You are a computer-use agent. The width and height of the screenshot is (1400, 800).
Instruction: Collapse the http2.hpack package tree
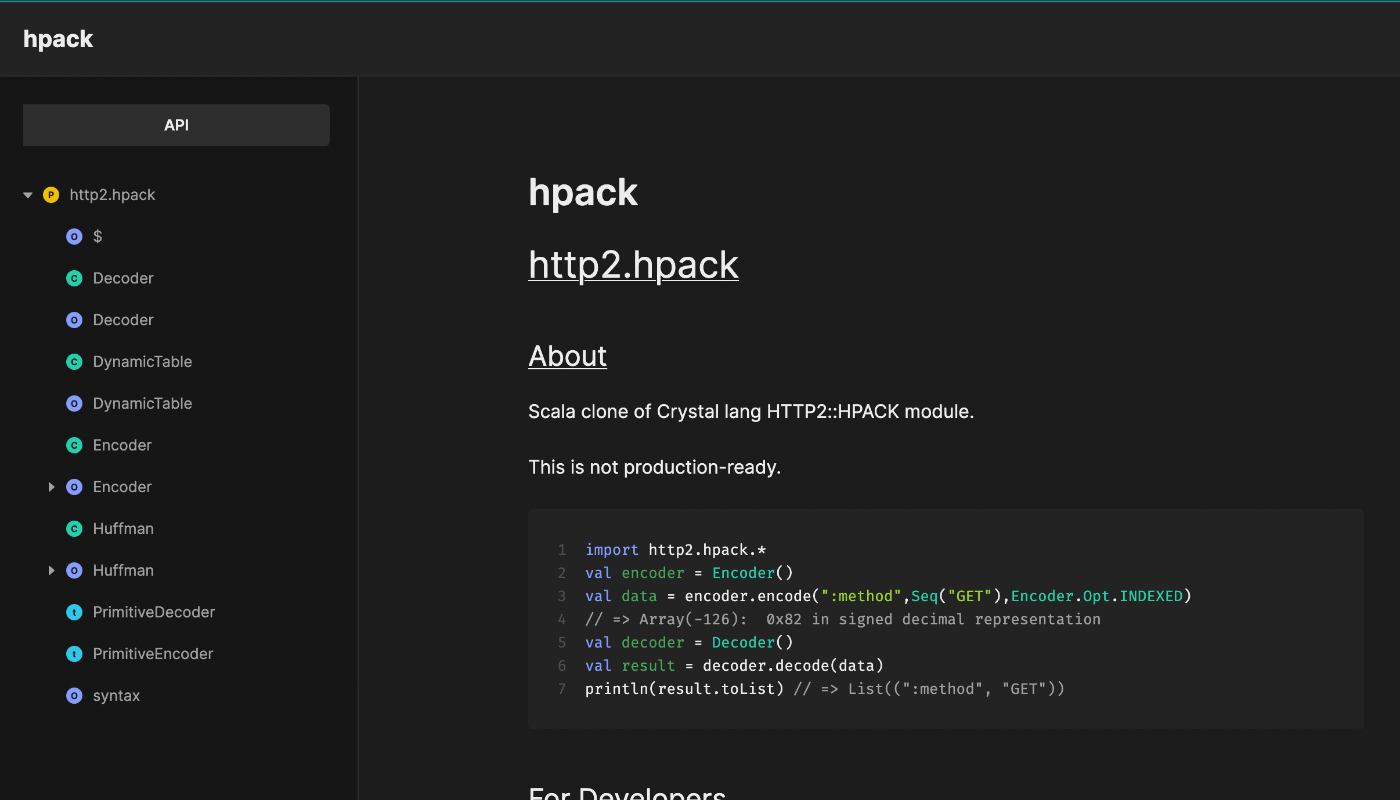tap(27, 194)
